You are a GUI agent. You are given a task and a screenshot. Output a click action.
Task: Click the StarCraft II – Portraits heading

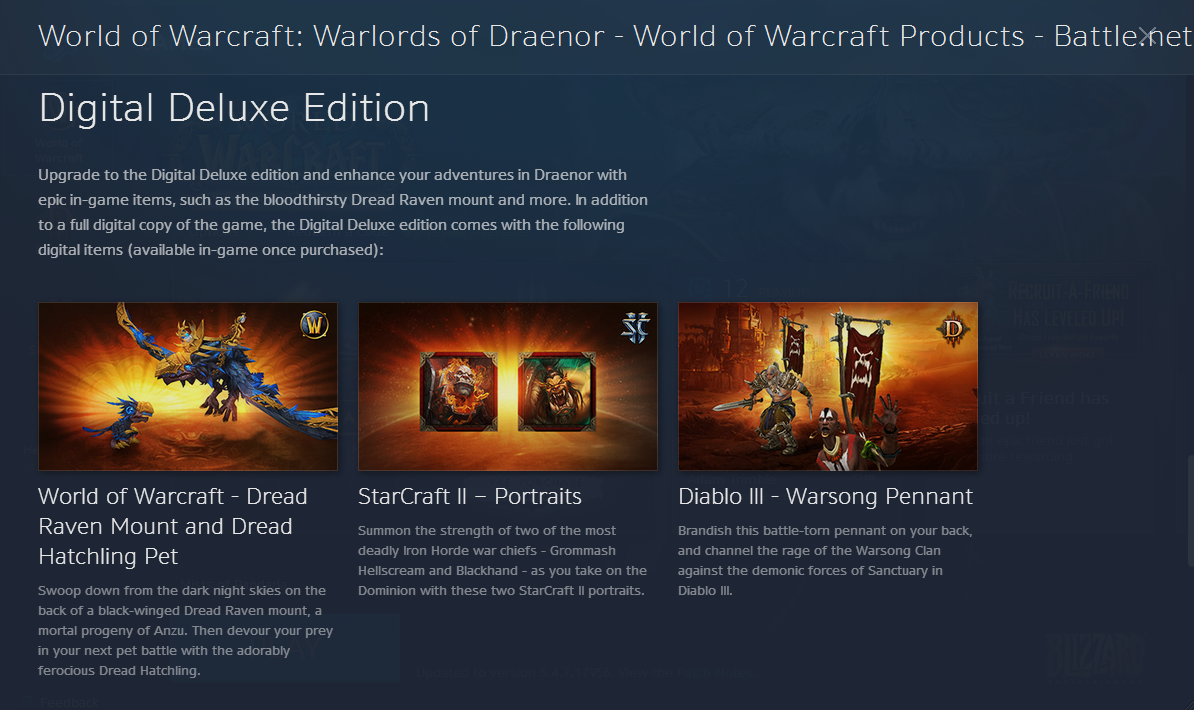pyautogui.click(x=470, y=497)
